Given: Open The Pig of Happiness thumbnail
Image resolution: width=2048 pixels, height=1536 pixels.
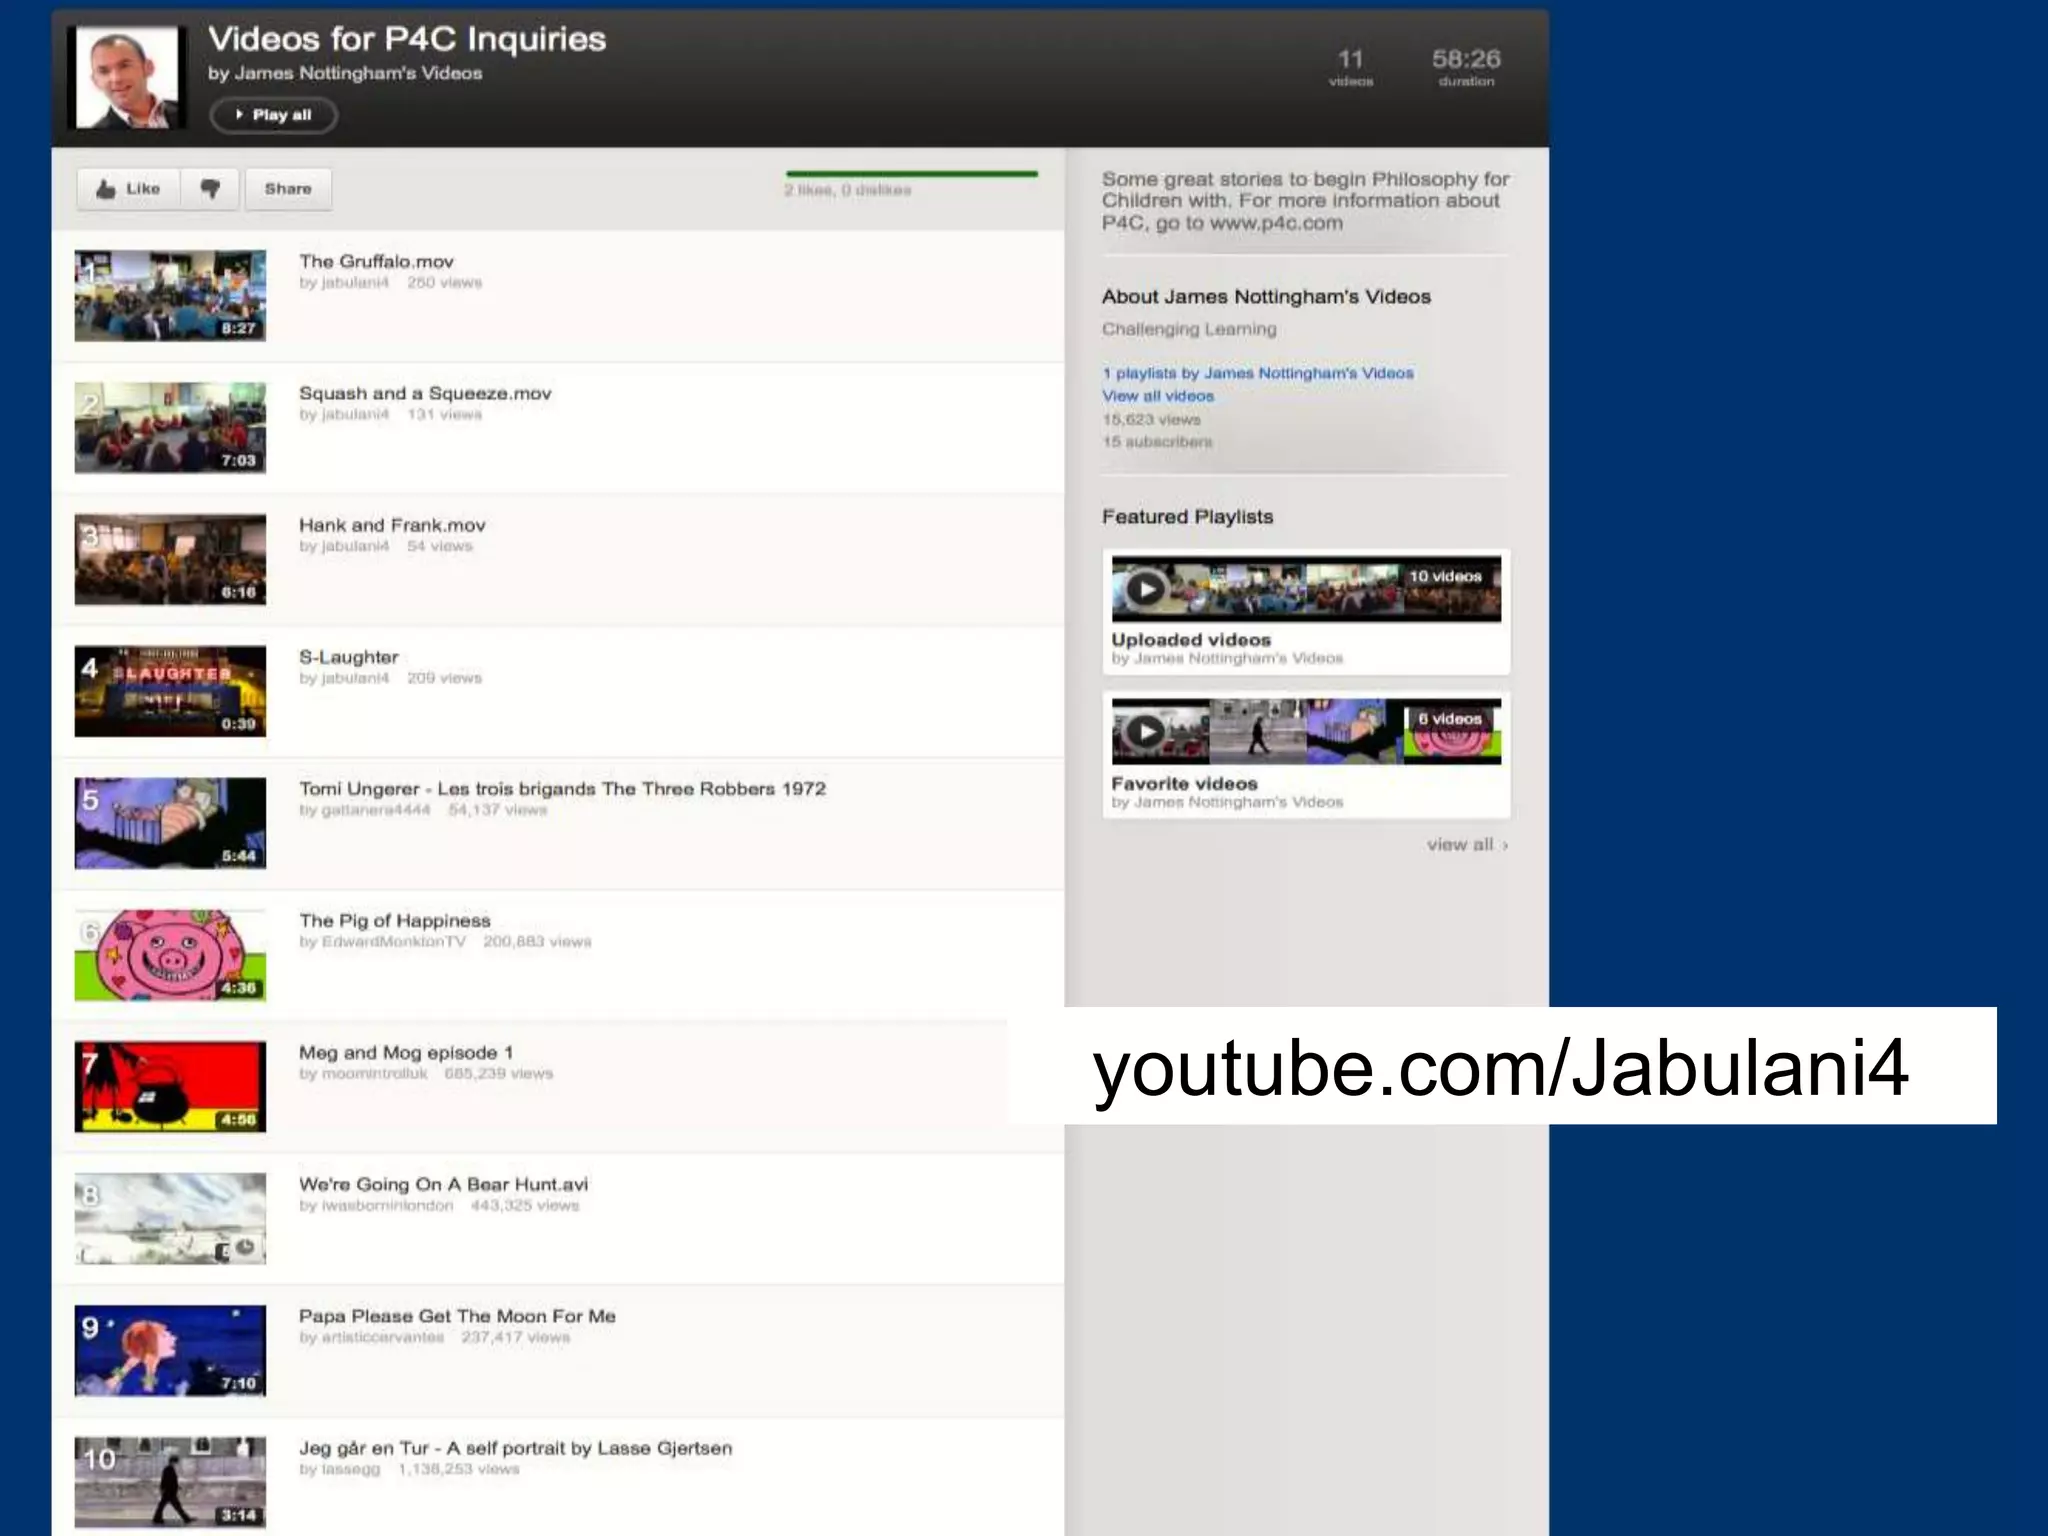Looking at the screenshot, I should pos(170,956).
